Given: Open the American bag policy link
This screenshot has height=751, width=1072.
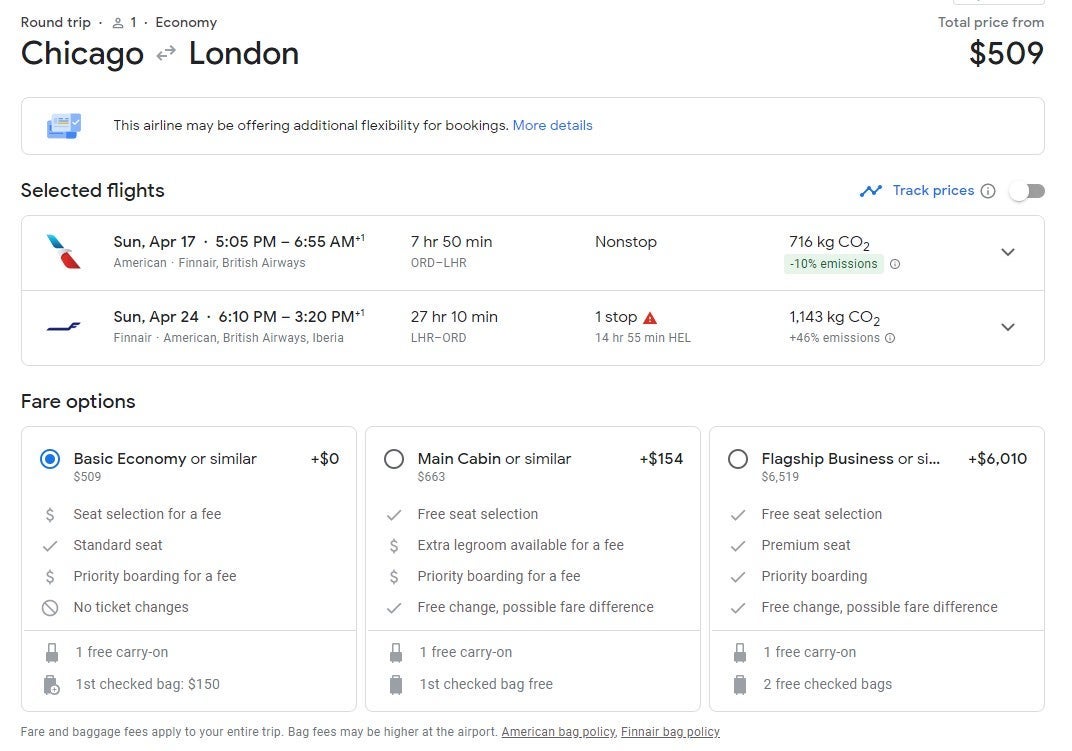Looking at the screenshot, I should (557, 732).
